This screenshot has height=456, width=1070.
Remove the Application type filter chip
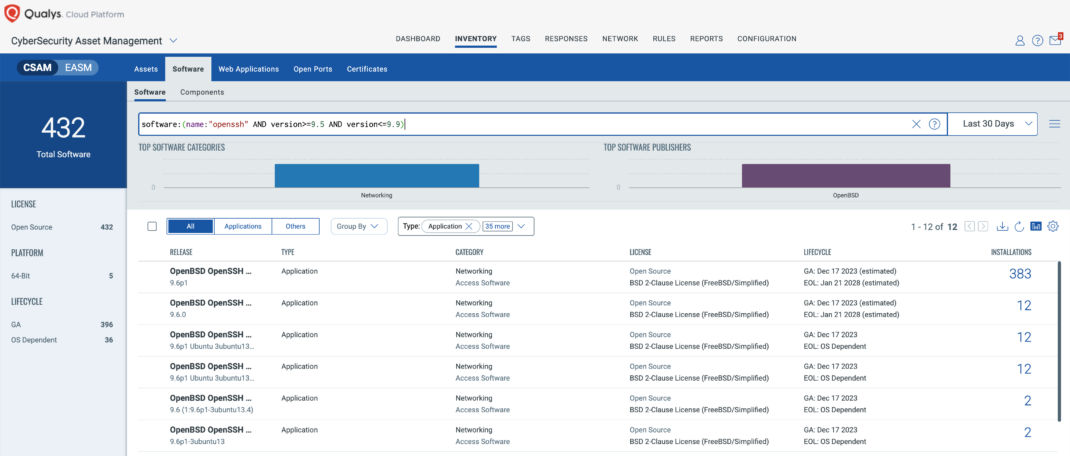click(x=469, y=226)
